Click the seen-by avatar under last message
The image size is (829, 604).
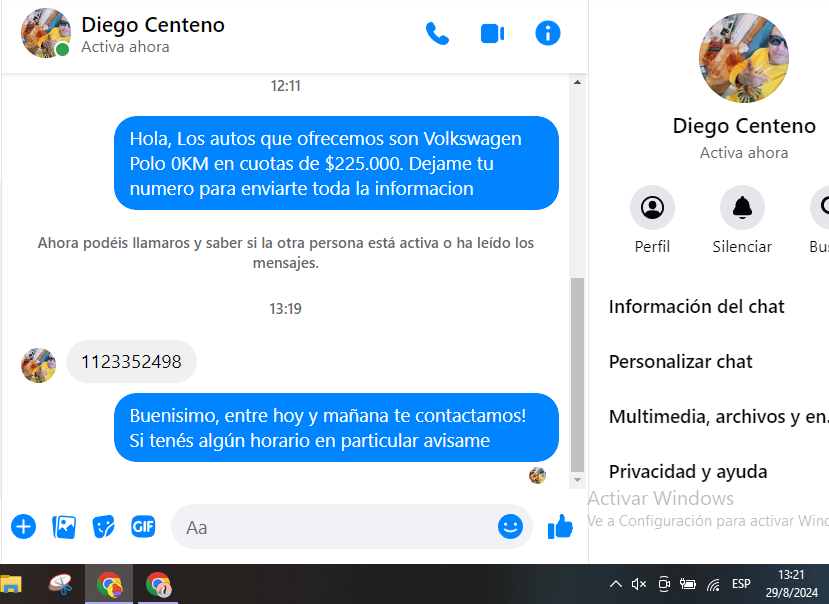point(537,475)
